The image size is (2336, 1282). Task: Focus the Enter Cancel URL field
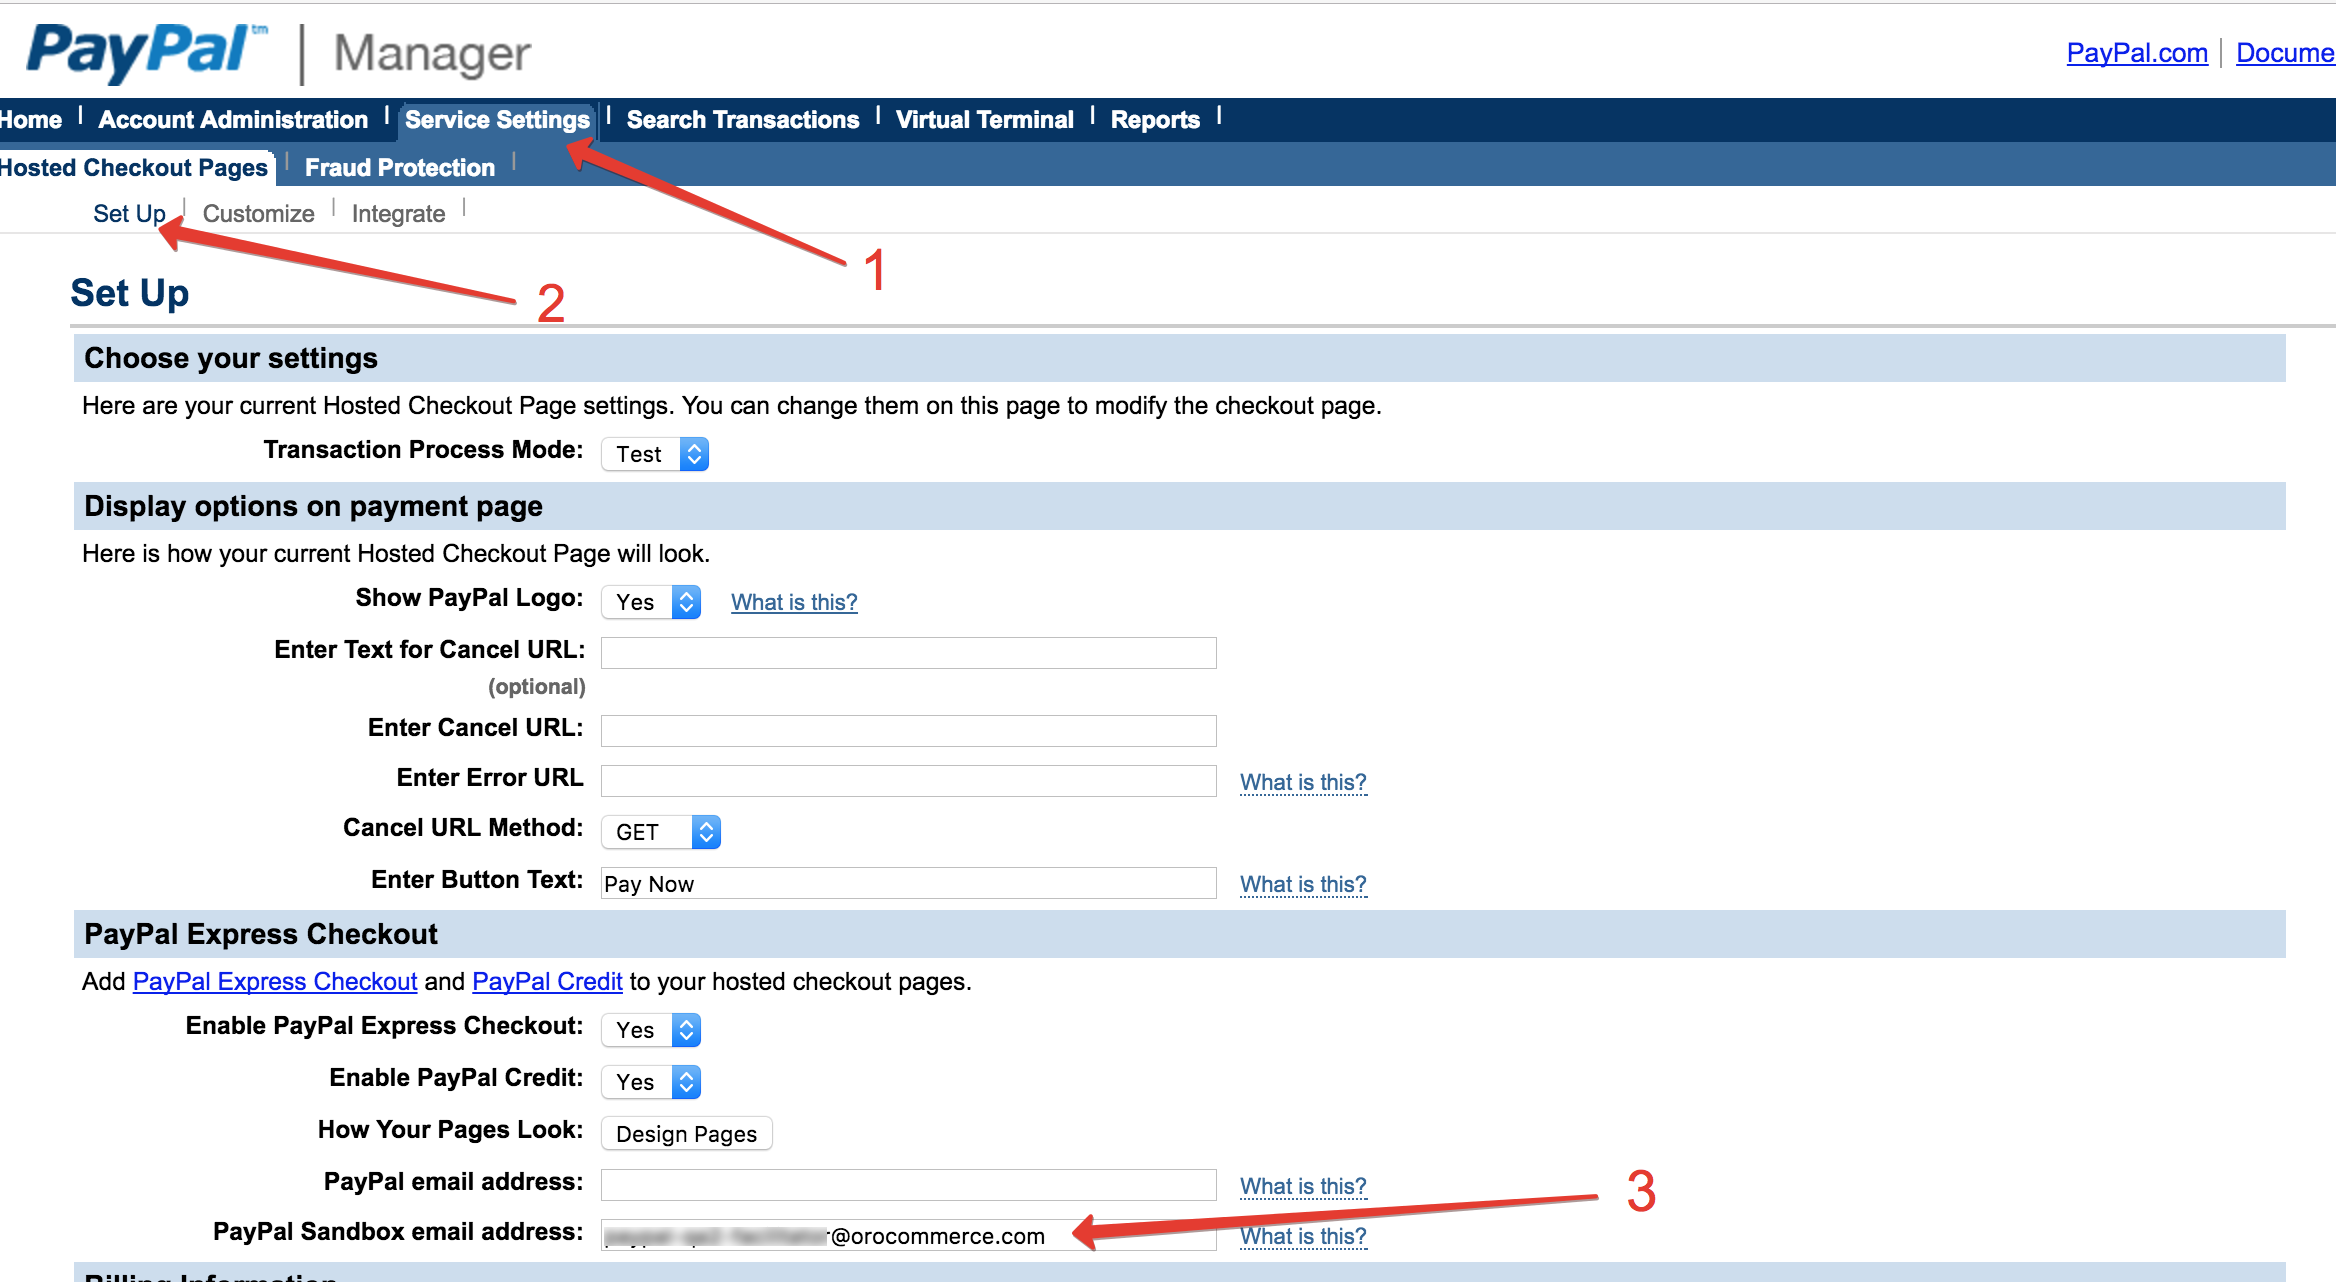point(908,730)
